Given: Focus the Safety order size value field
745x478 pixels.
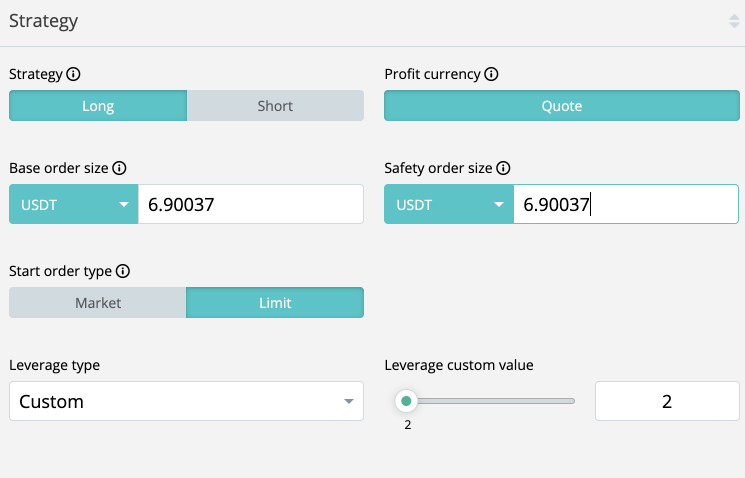Looking at the screenshot, I should point(626,204).
